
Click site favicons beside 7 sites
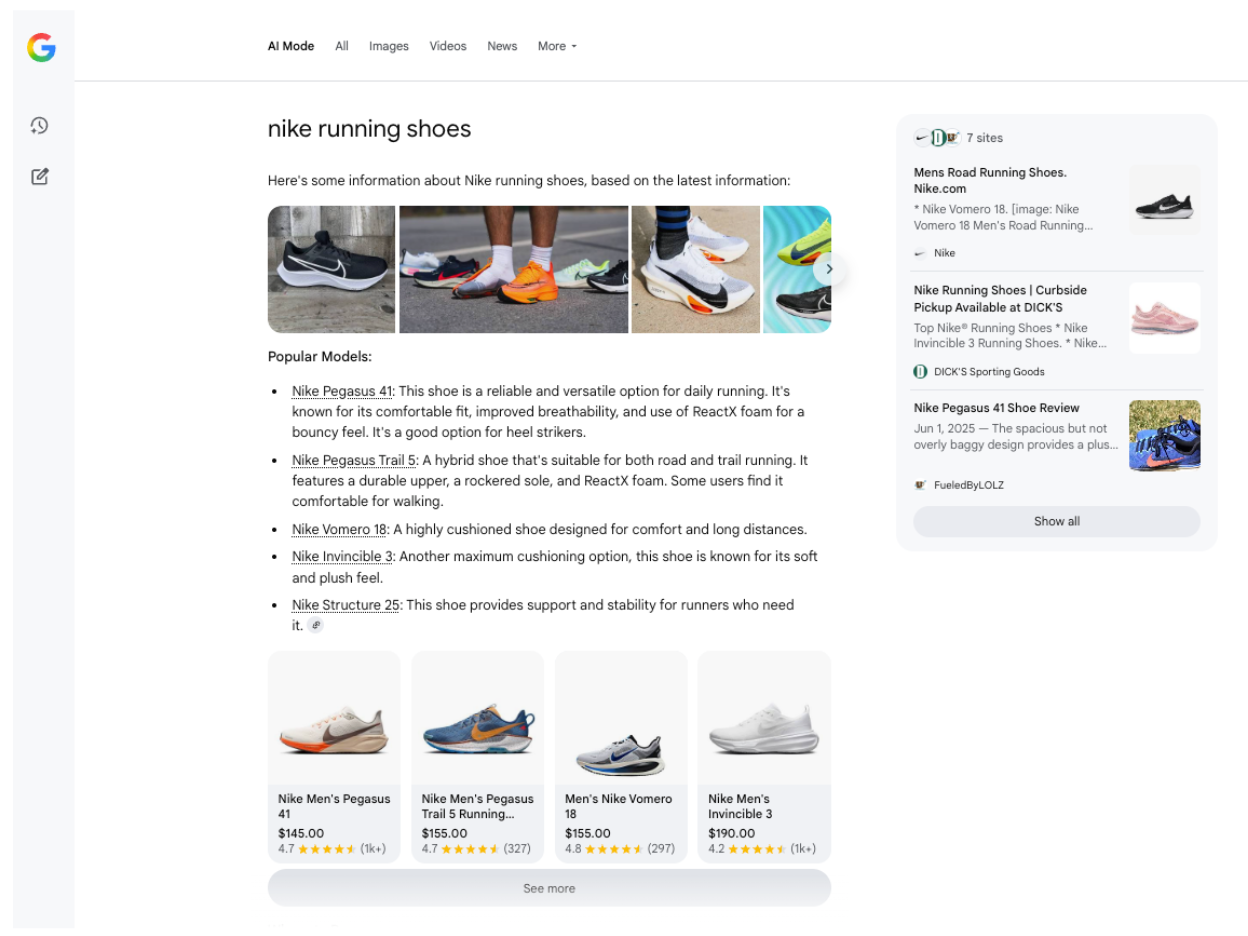click(x=937, y=138)
